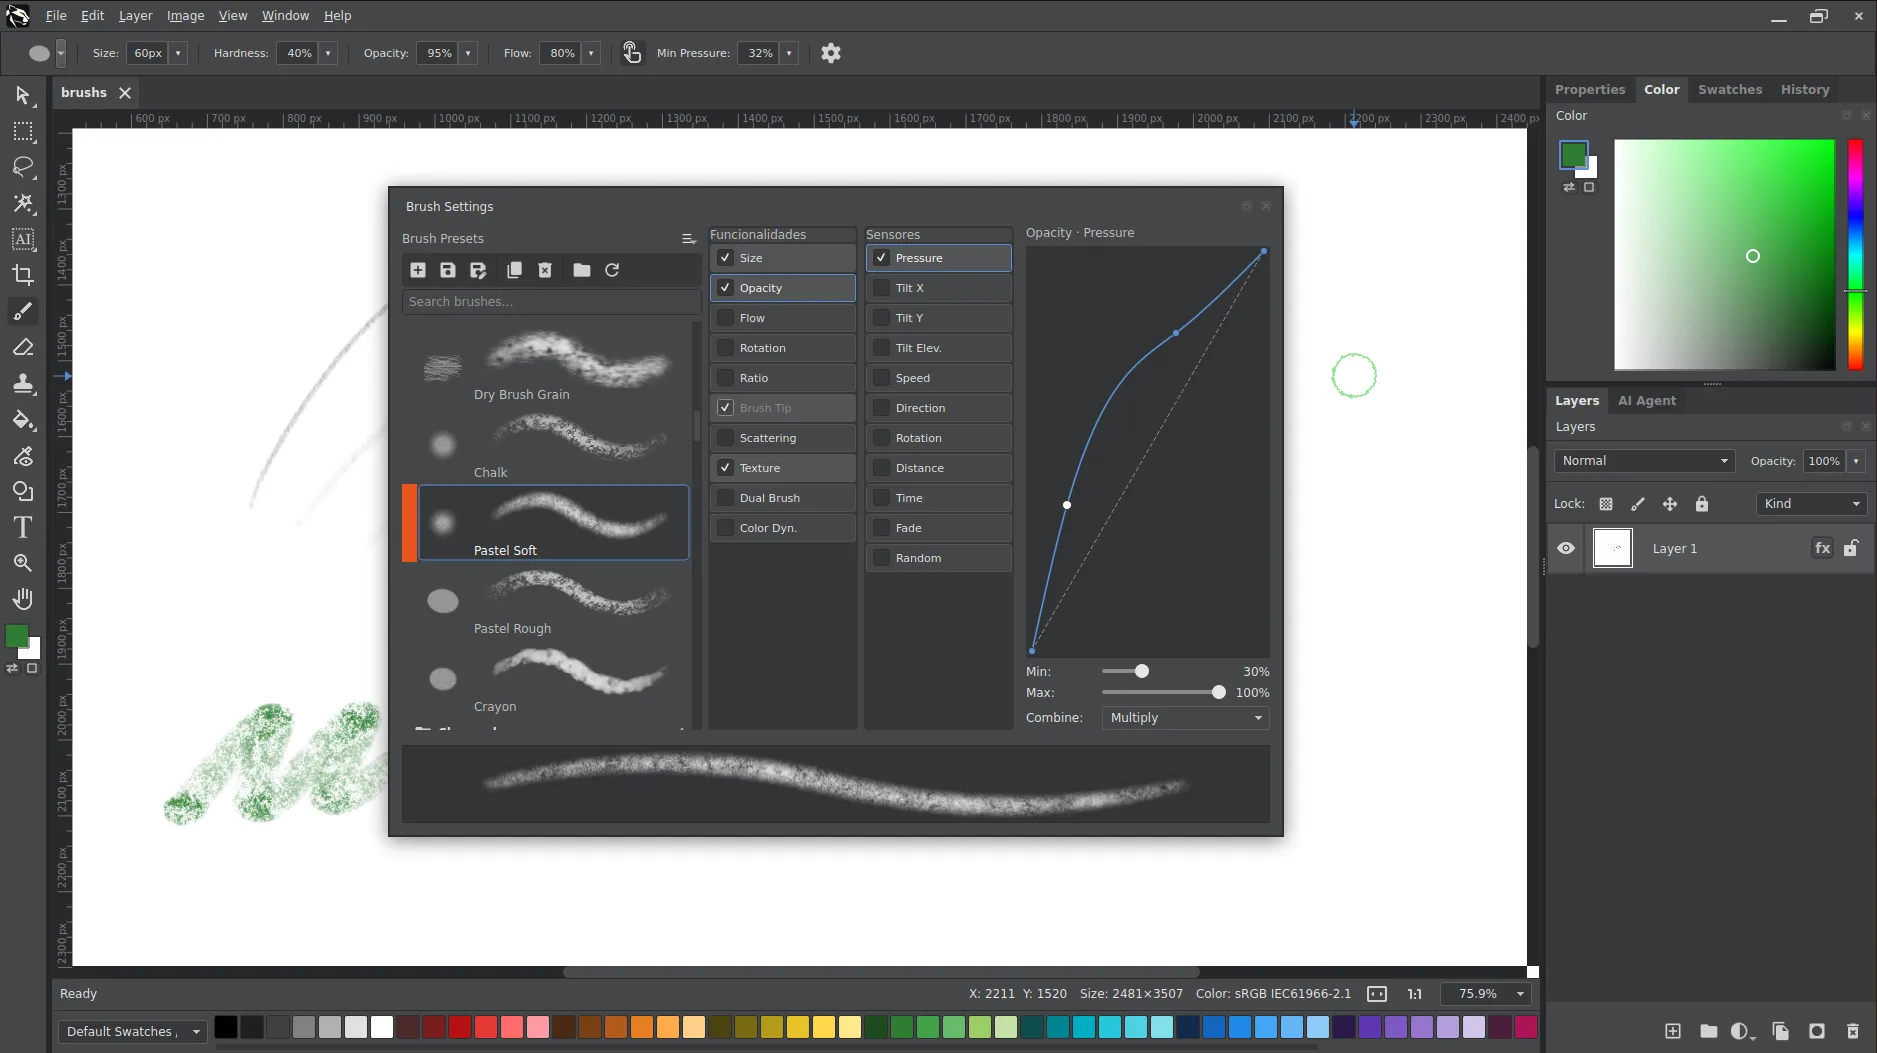This screenshot has width=1877, height=1053.
Task: Enable Scattering checkbox
Action: 726,438
